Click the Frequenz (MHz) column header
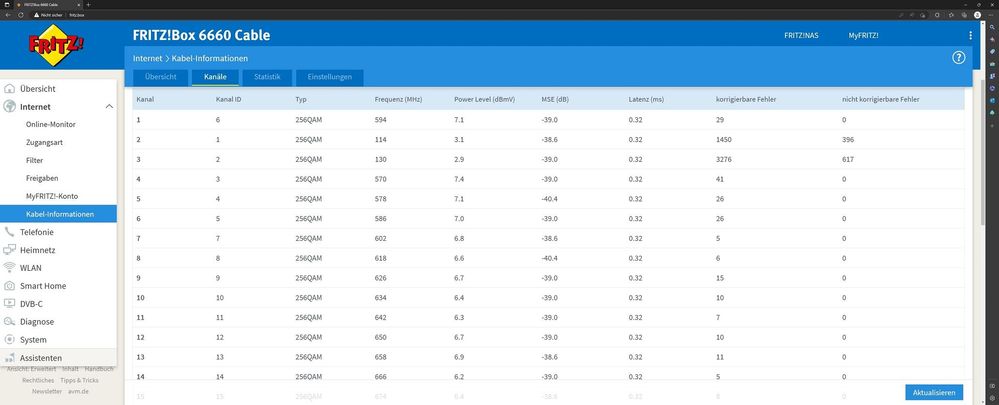This screenshot has width=999, height=405. (398, 100)
